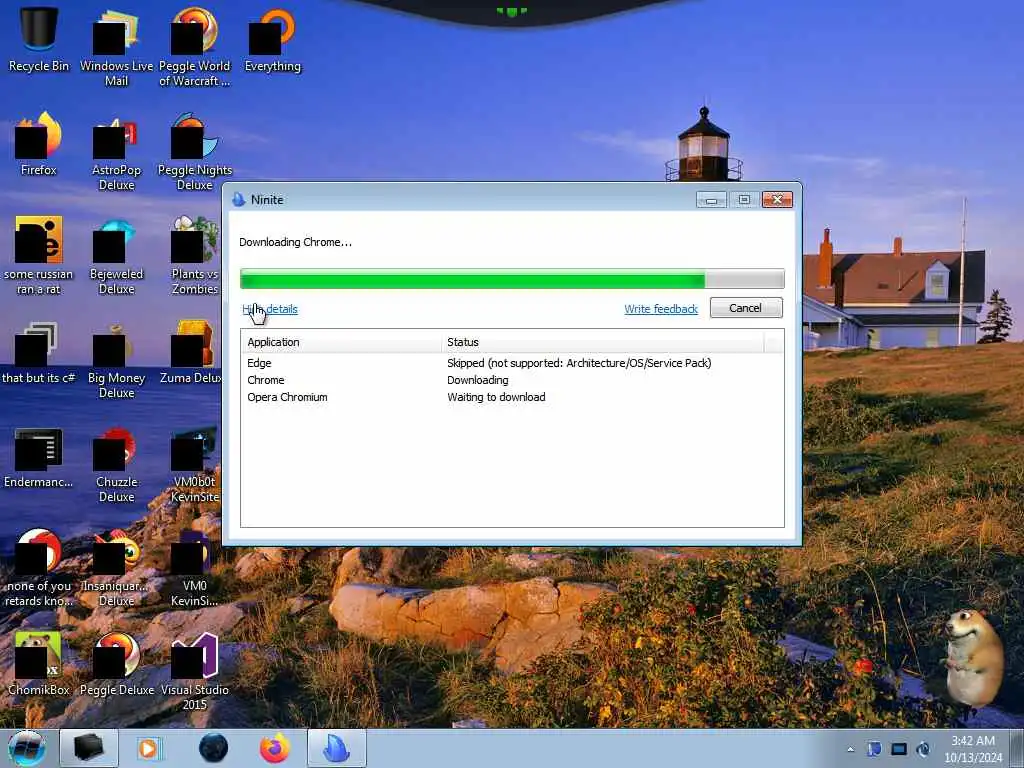The width and height of the screenshot is (1024, 768).
Task: Show hidden system tray icons
Action: point(850,749)
